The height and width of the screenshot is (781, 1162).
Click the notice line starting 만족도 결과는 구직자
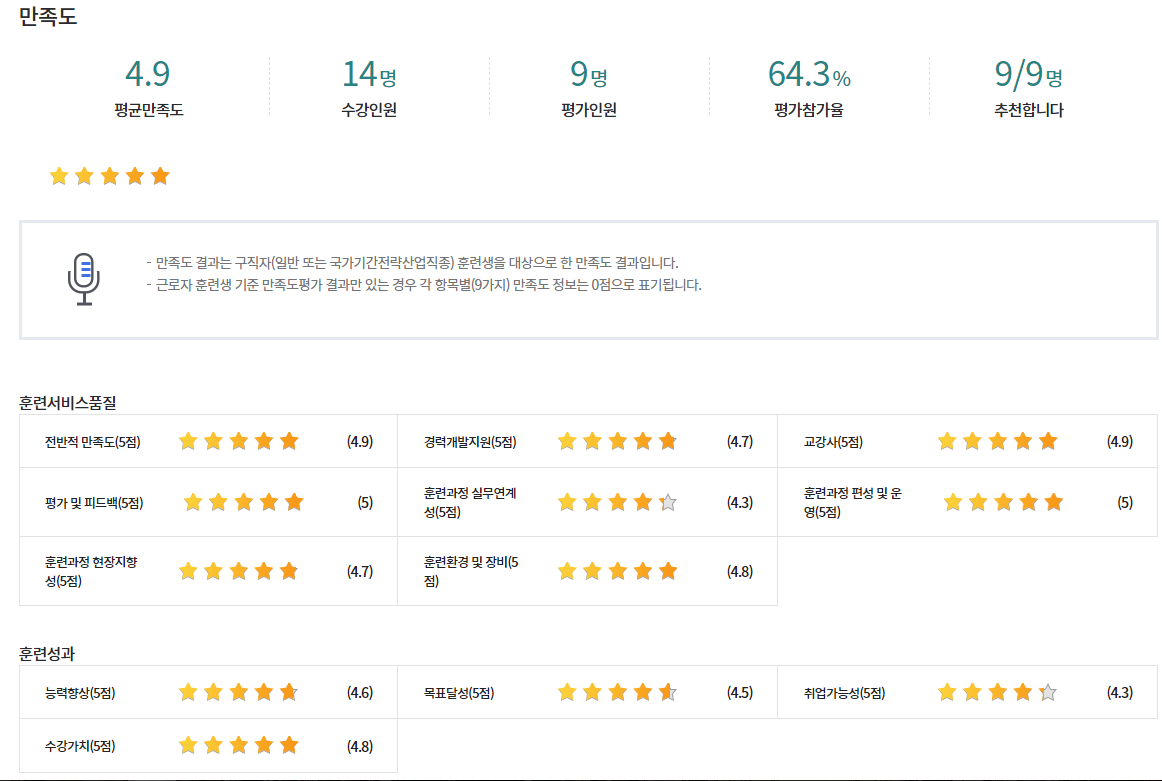413,262
